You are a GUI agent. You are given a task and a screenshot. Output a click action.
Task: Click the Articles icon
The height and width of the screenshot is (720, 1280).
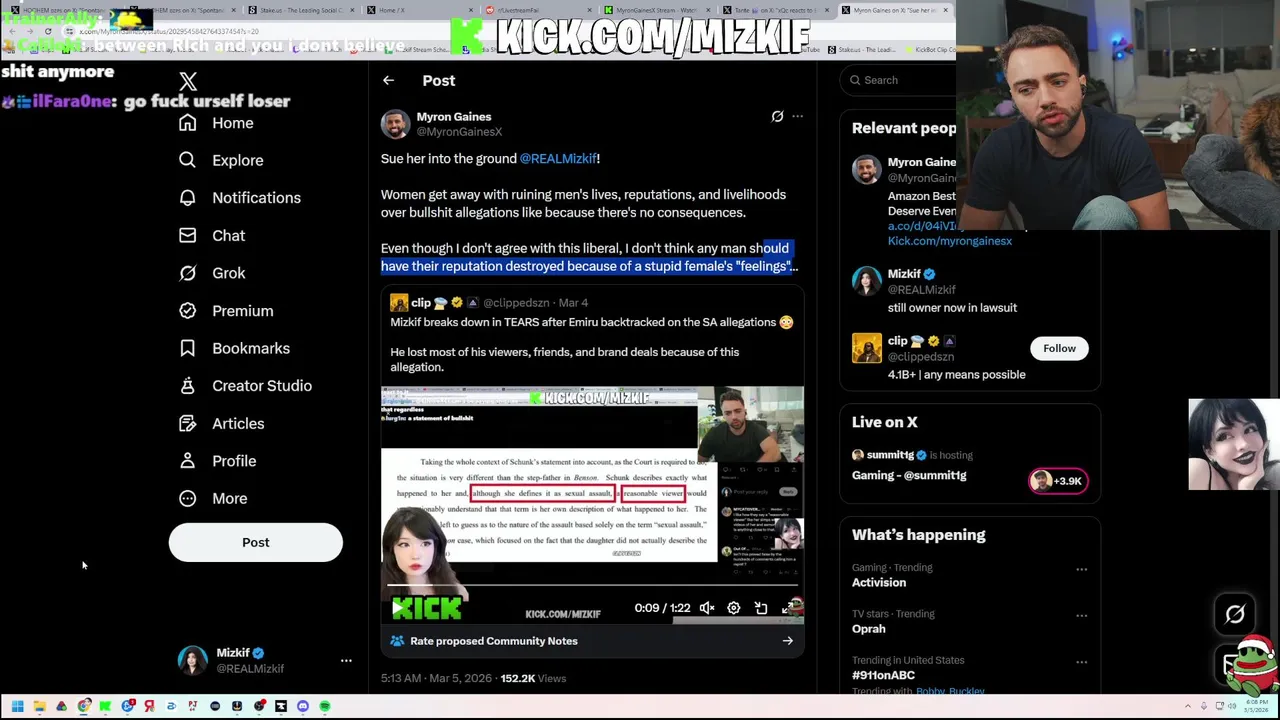[187, 424]
